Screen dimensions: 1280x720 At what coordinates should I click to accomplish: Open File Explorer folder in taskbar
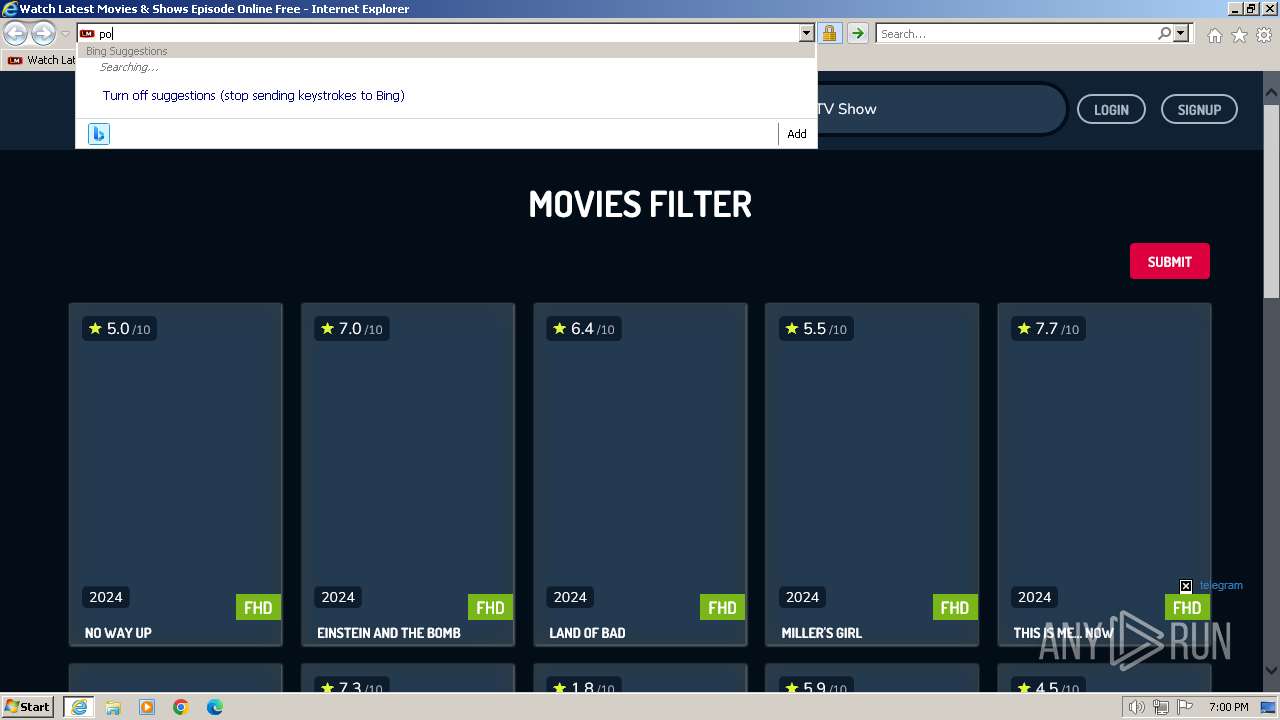pos(113,707)
